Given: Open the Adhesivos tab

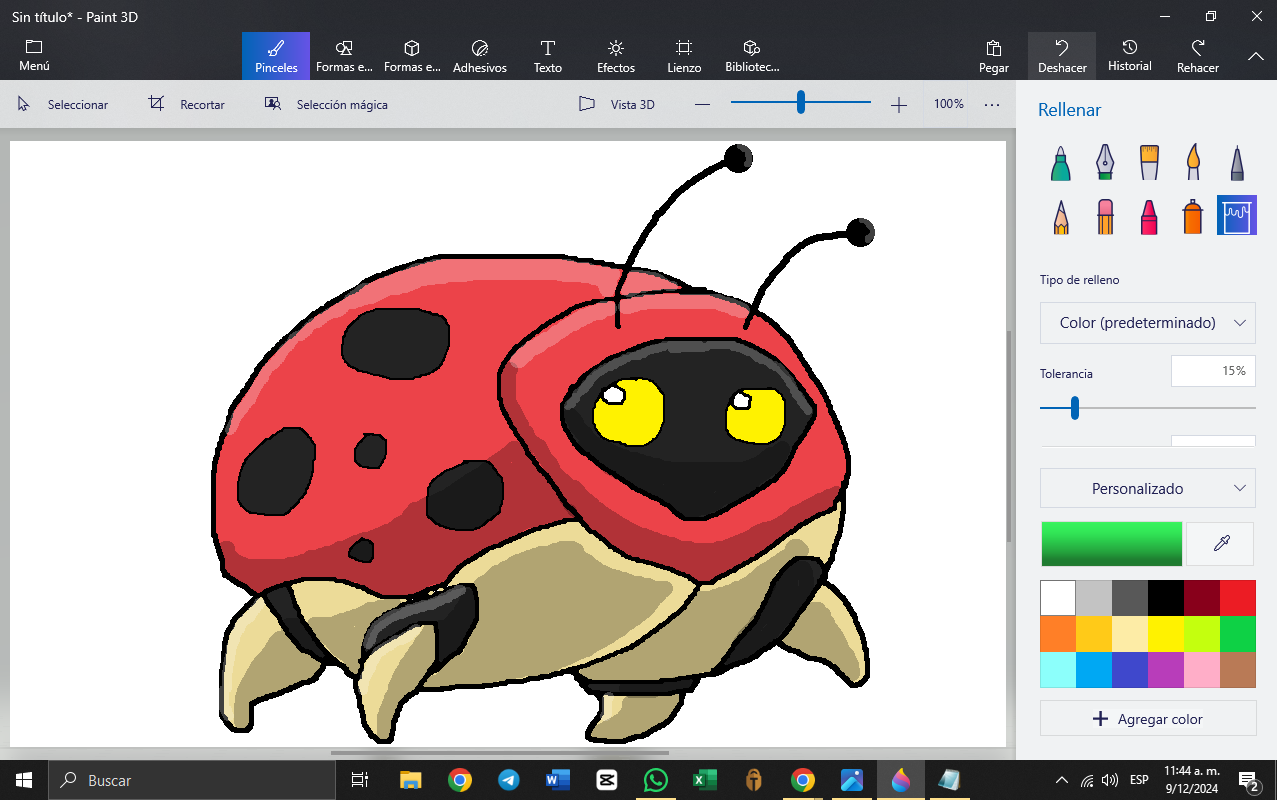Looking at the screenshot, I should click(480, 56).
